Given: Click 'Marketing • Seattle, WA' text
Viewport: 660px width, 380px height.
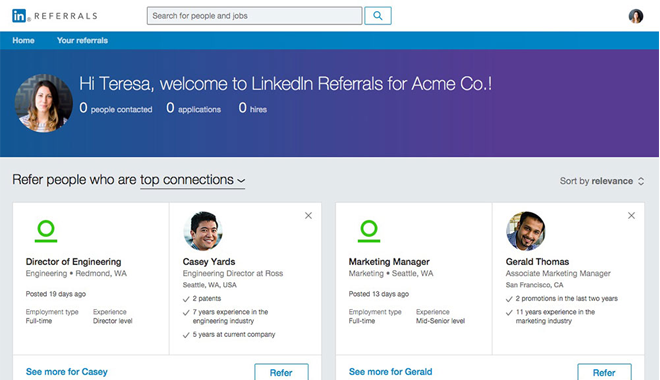Looking at the screenshot, I should (391, 274).
